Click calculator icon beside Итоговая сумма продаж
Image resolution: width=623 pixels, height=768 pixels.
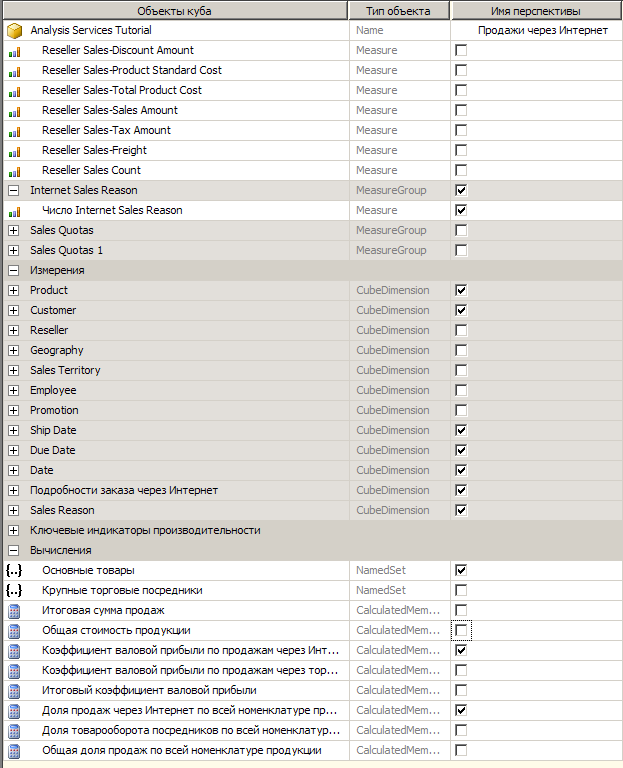click(x=14, y=611)
